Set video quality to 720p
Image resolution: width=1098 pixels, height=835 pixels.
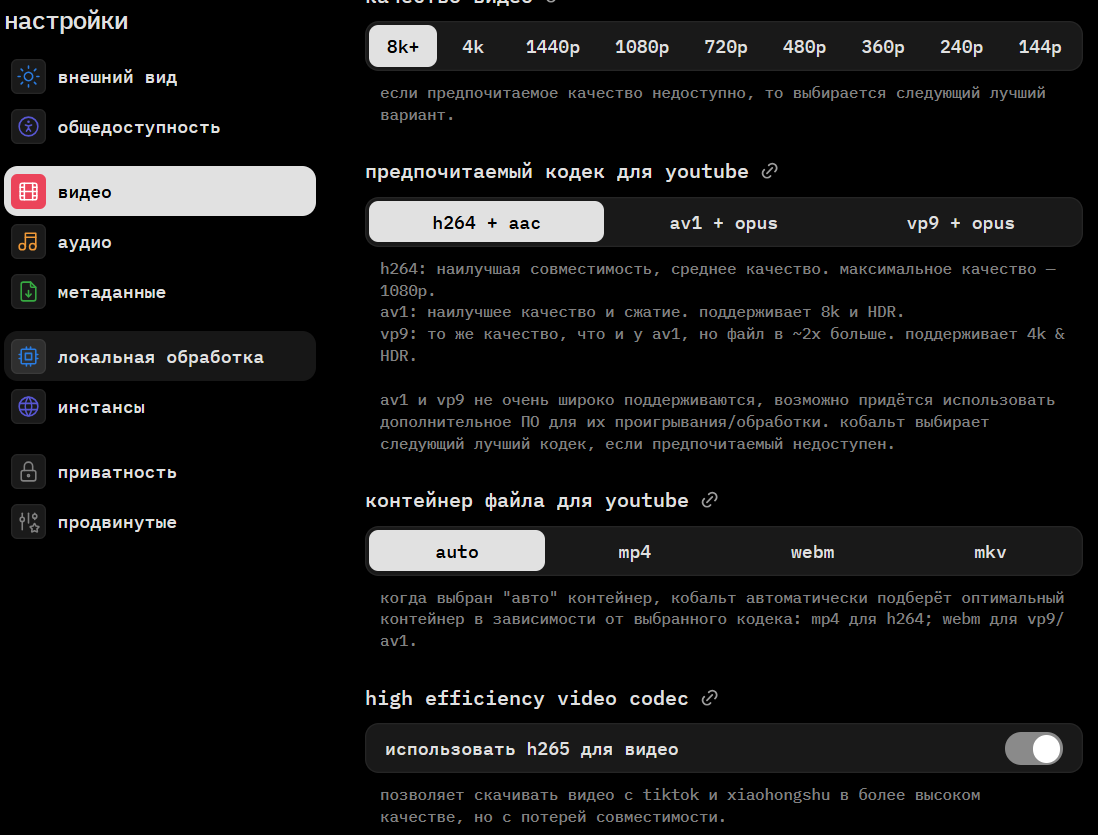point(725,46)
